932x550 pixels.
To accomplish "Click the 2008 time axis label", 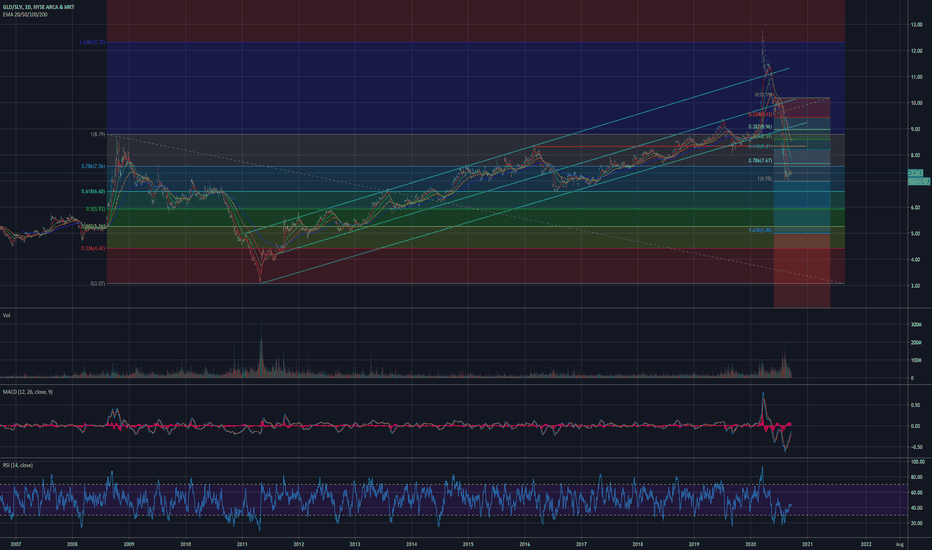I will point(73,544).
